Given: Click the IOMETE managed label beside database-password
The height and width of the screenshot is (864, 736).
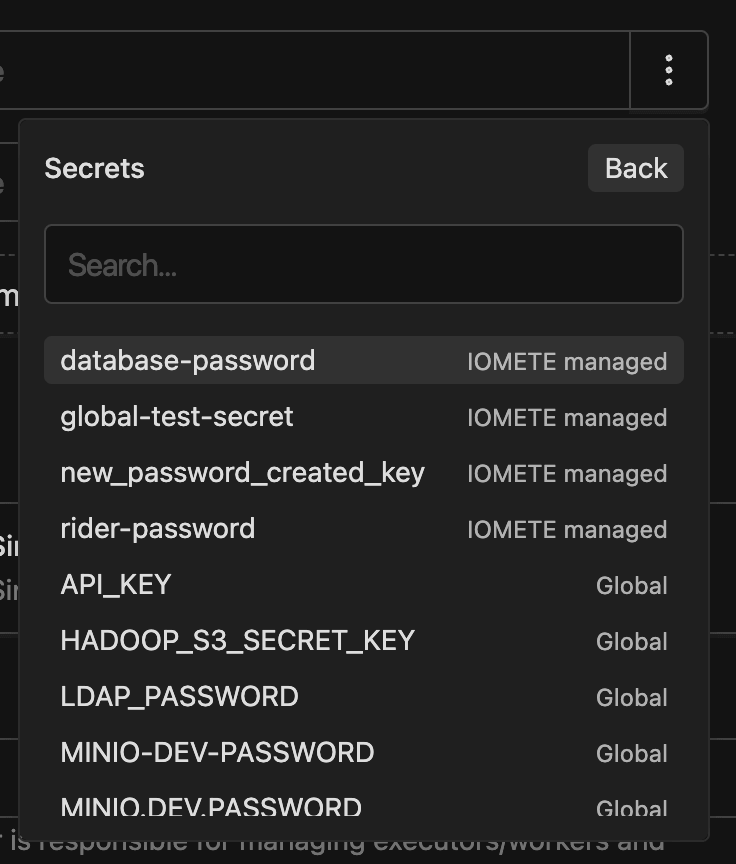Looking at the screenshot, I should coord(567,361).
